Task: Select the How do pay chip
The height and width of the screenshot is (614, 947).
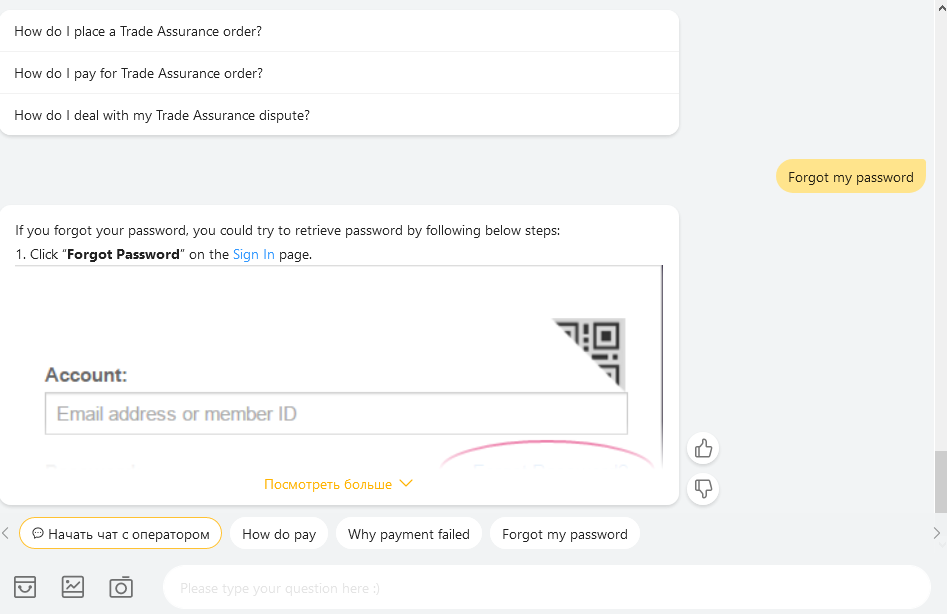Action: [x=279, y=533]
